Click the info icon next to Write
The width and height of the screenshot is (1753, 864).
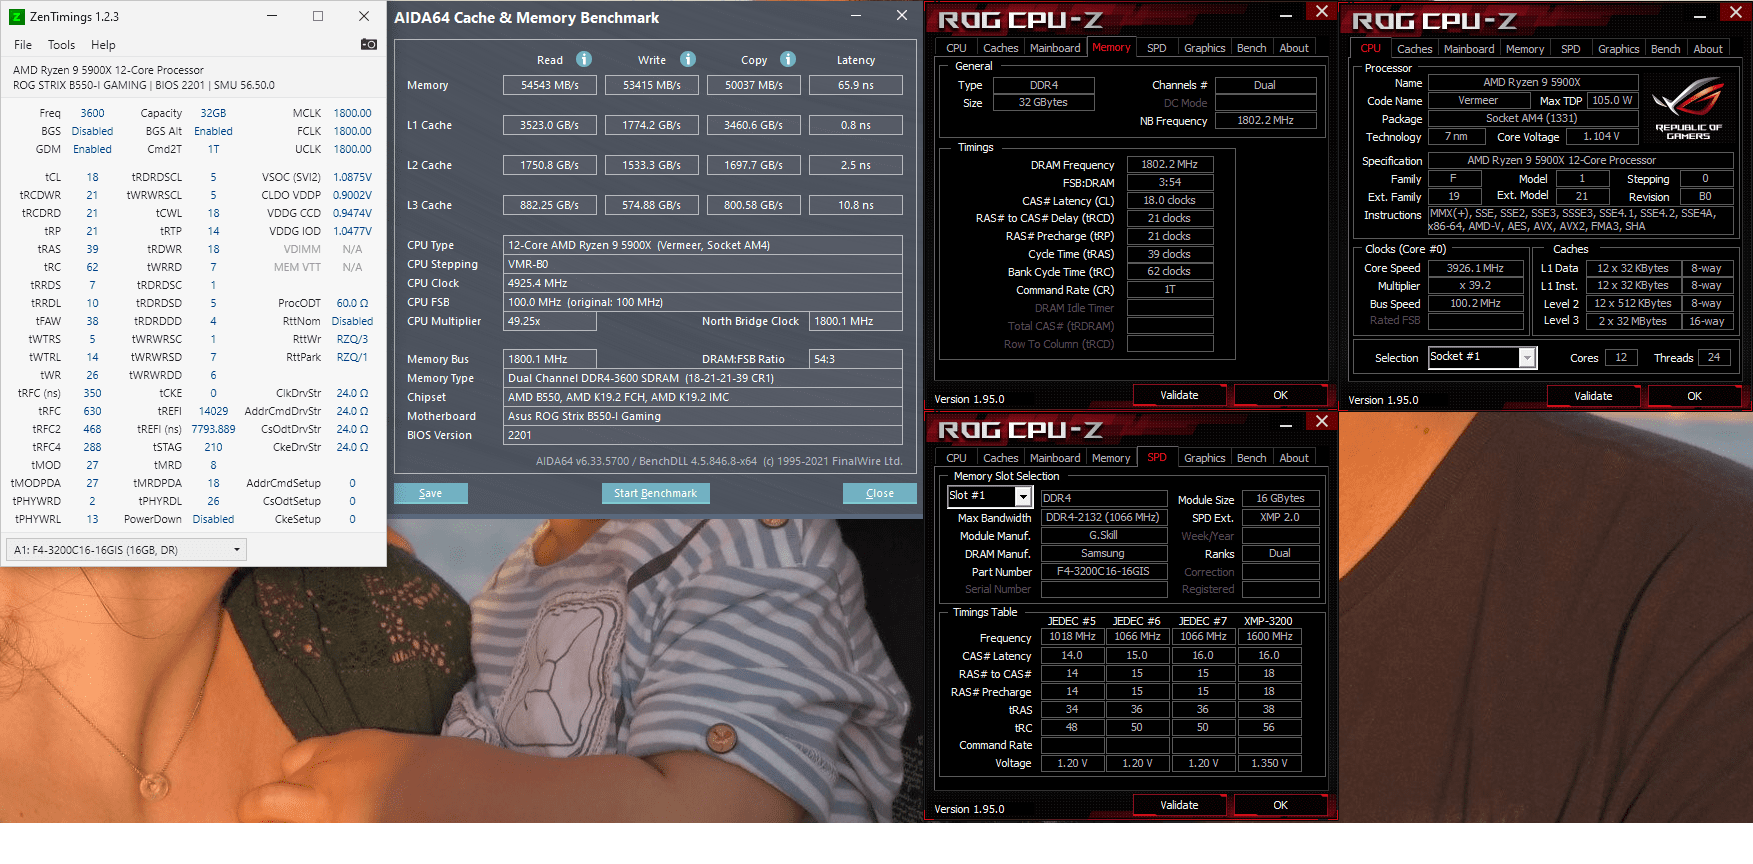(x=688, y=59)
